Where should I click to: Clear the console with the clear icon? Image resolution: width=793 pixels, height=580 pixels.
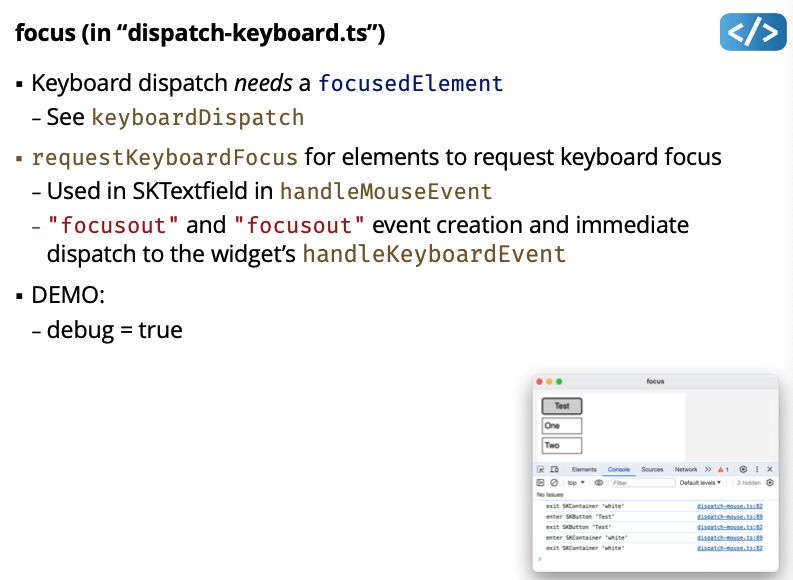pos(554,482)
